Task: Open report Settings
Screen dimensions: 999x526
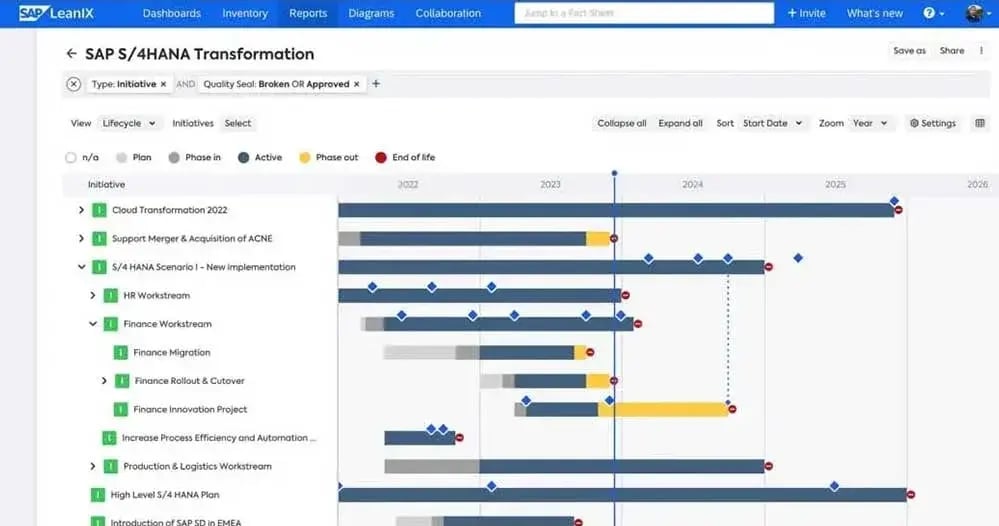Action: click(933, 123)
